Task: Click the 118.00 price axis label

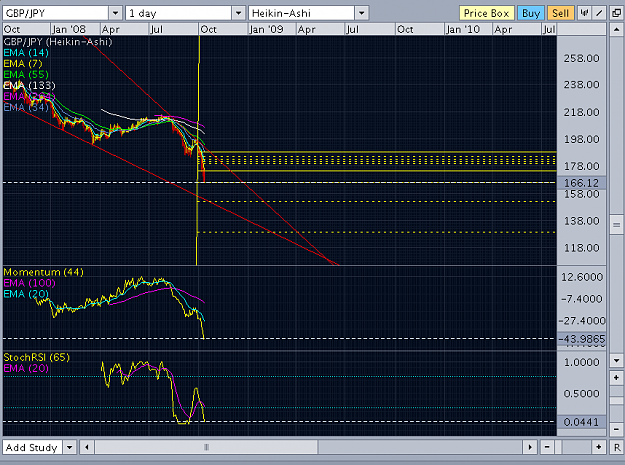Action: coord(581,248)
